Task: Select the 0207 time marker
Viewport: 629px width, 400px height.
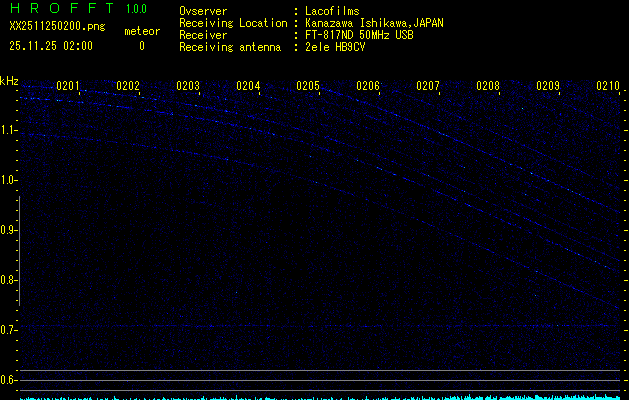Action: pos(428,86)
